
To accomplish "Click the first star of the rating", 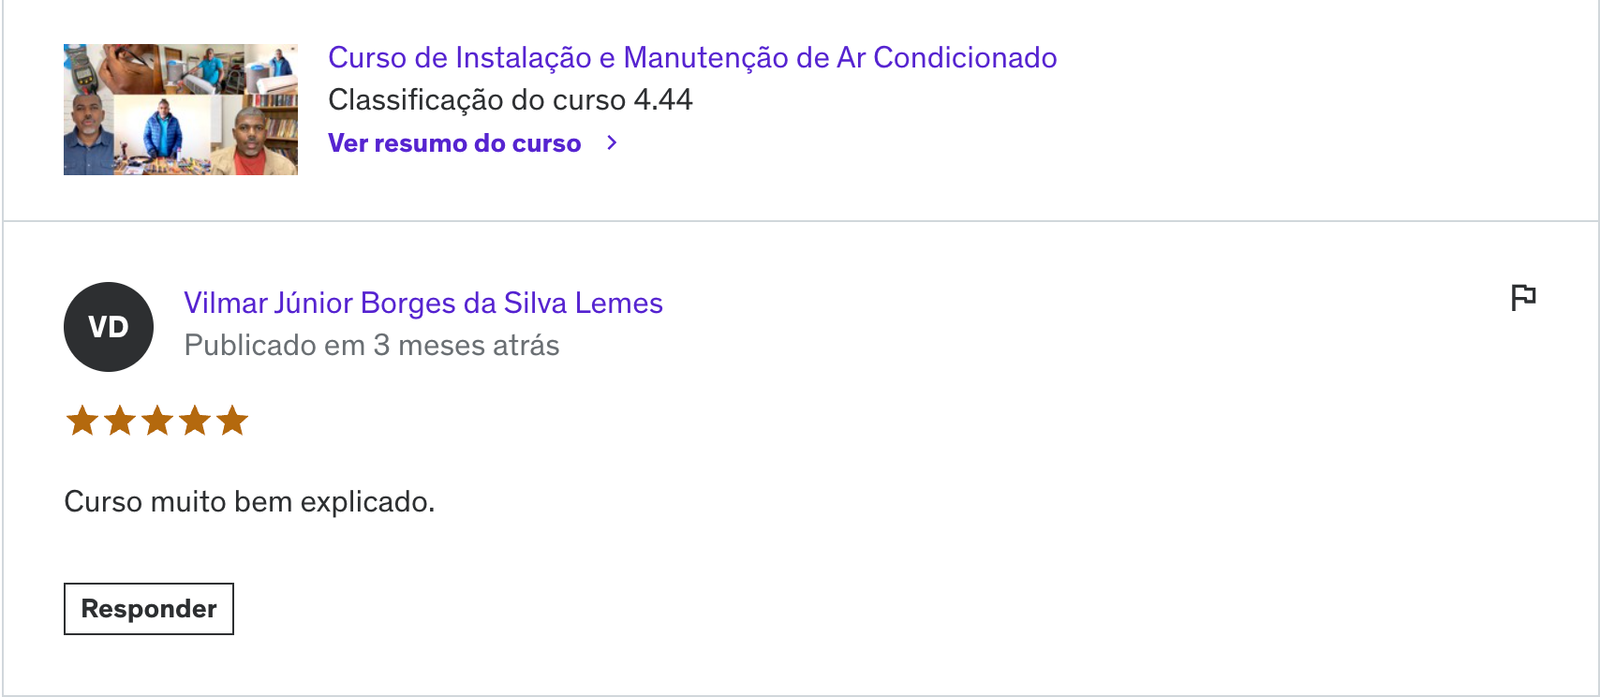I will pos(82,421).
